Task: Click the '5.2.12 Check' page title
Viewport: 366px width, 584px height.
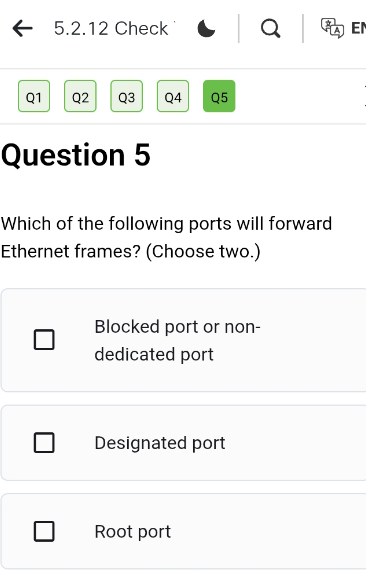Action: (x=111, y=28)
